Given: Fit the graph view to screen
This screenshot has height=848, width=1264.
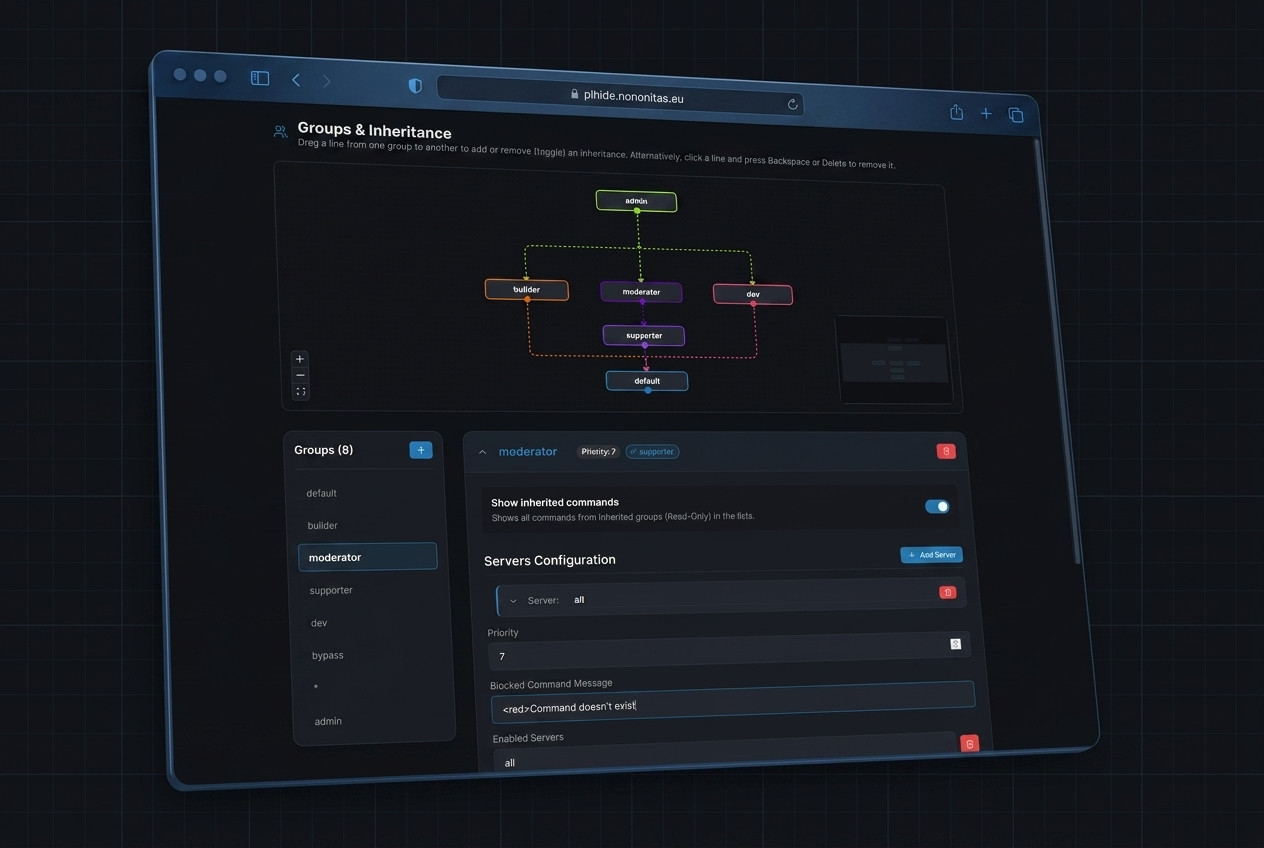Looking at the screenshot, I should (x=301, y=391).
